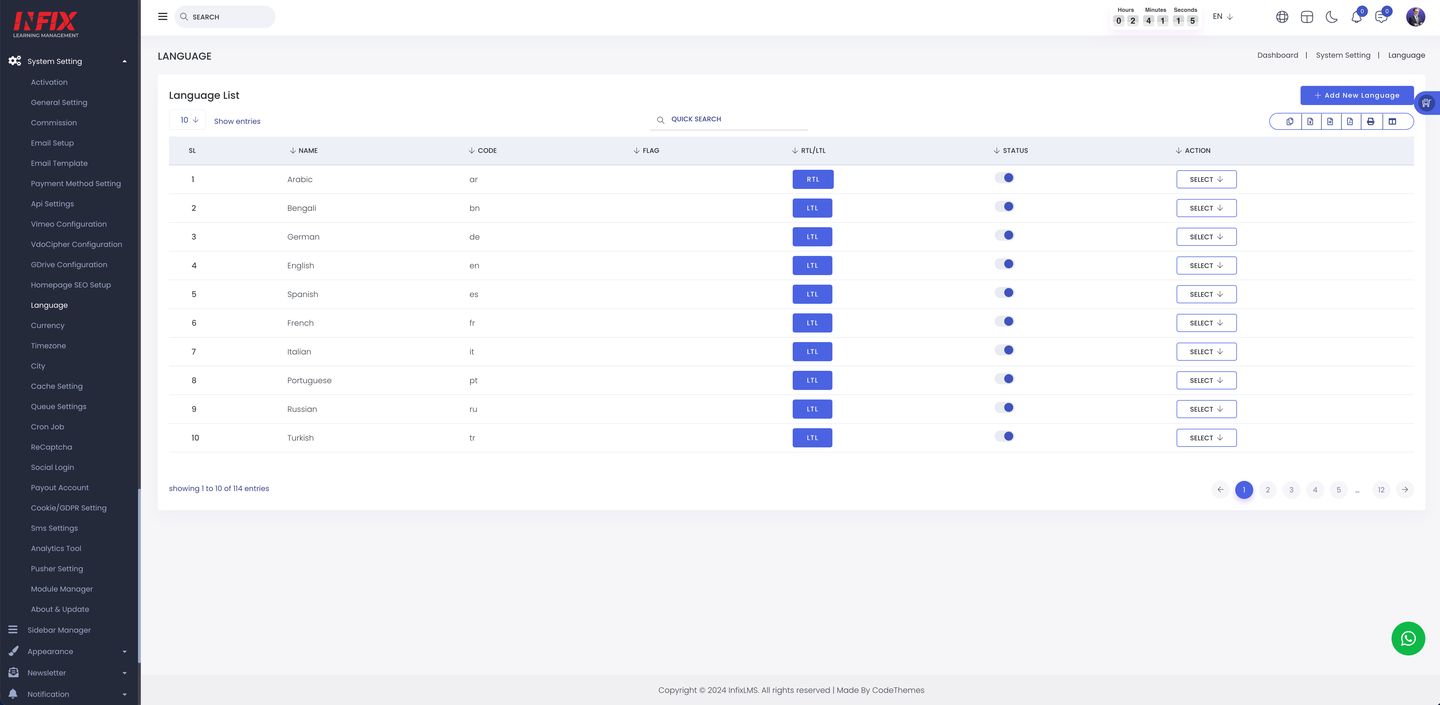Viewport: 1440px width, 705px height.
Task: Click the print table icon
Action: 1371,121
